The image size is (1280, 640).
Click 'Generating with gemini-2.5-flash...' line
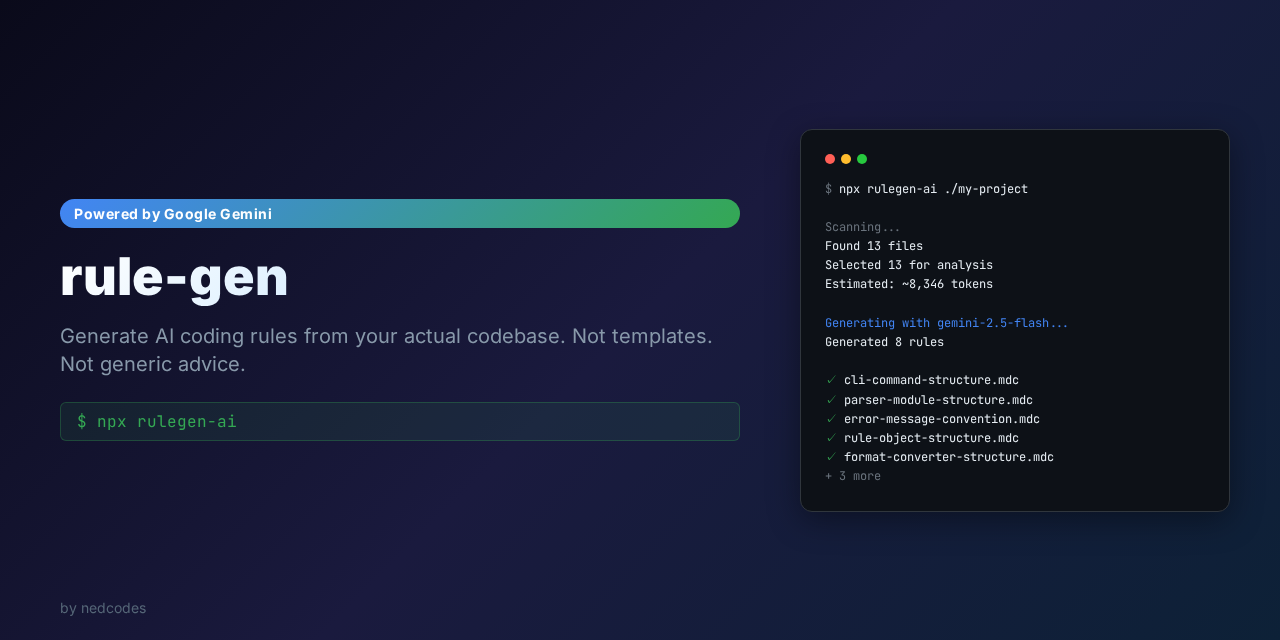[x=947, y=323]
